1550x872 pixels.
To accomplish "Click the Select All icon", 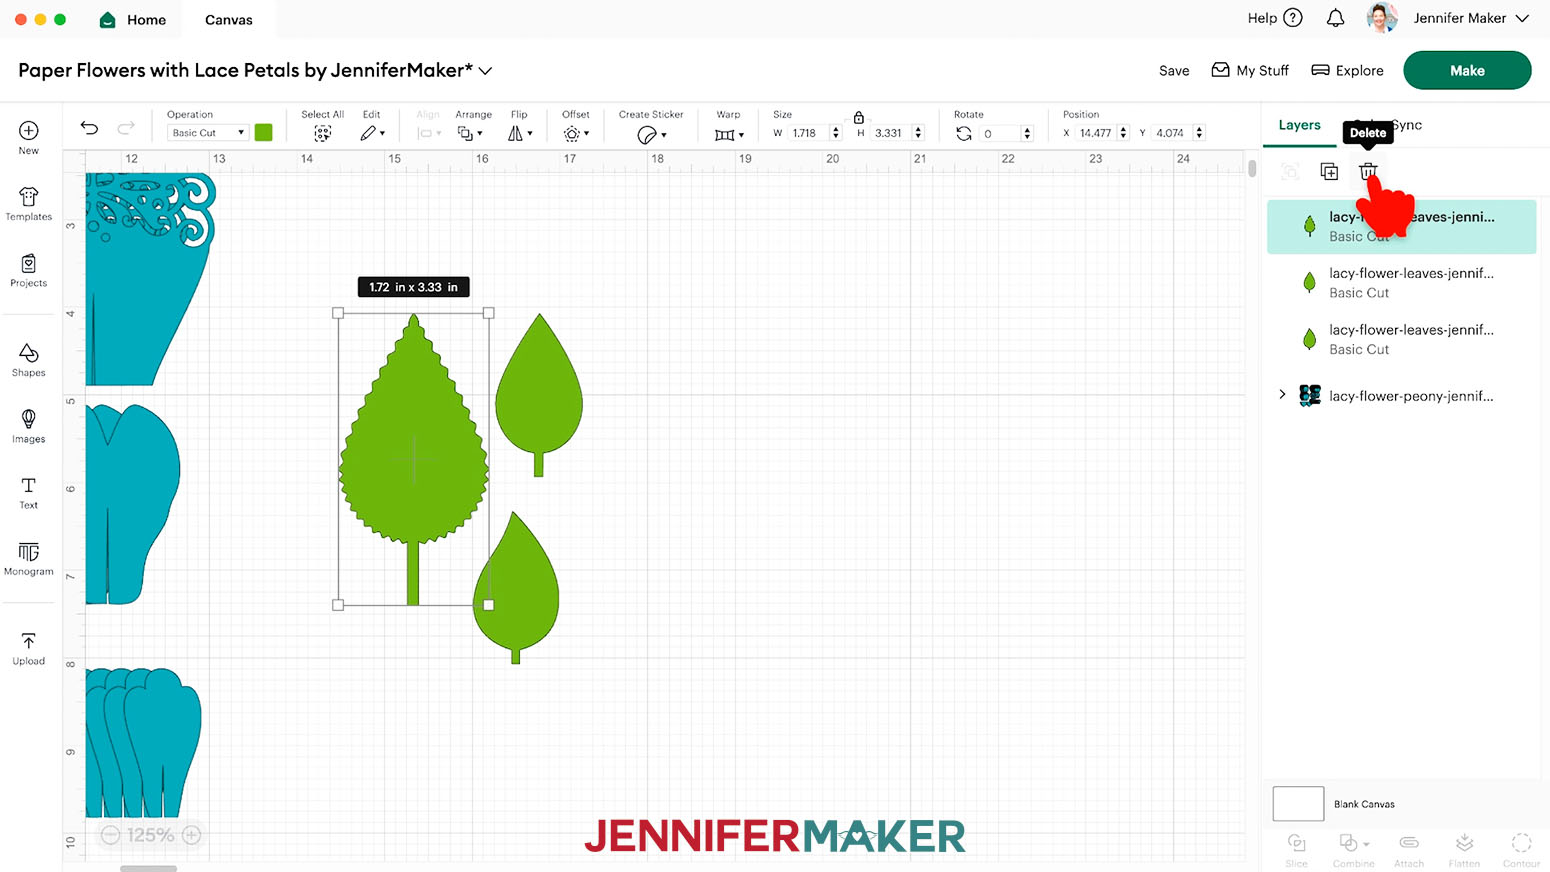I will click(x=322, y=133).
